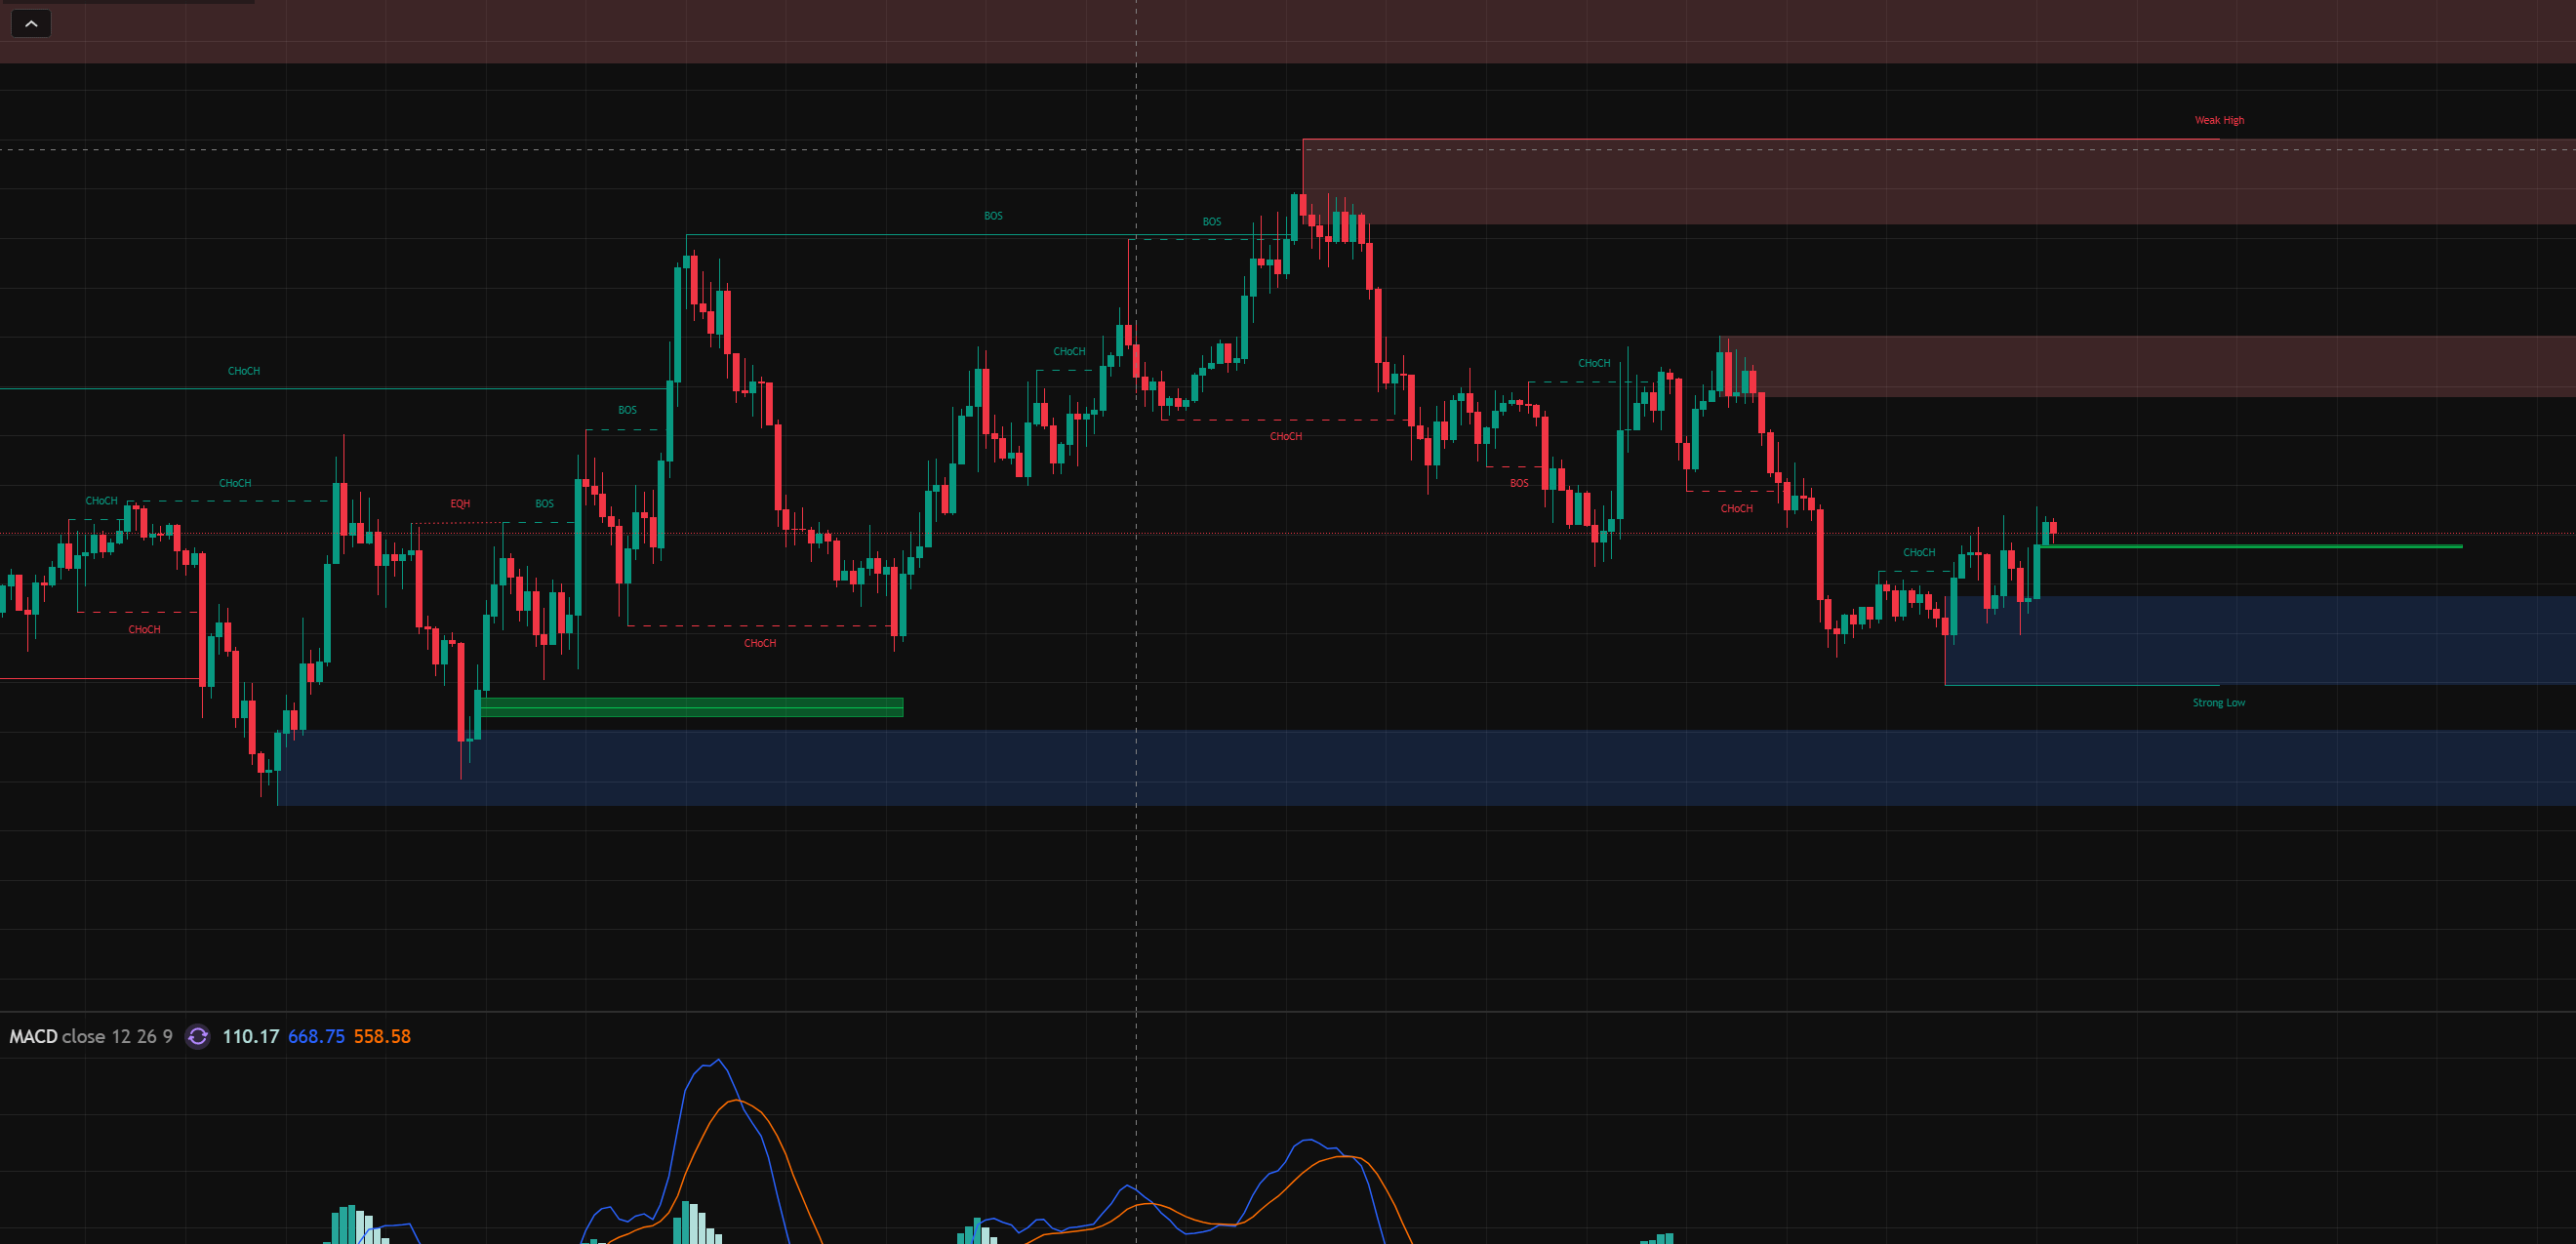The height and width of the screenshot is (1244, 2576).
Task: Select the MACD indicator title label
Action: (x=33, y=1036)
